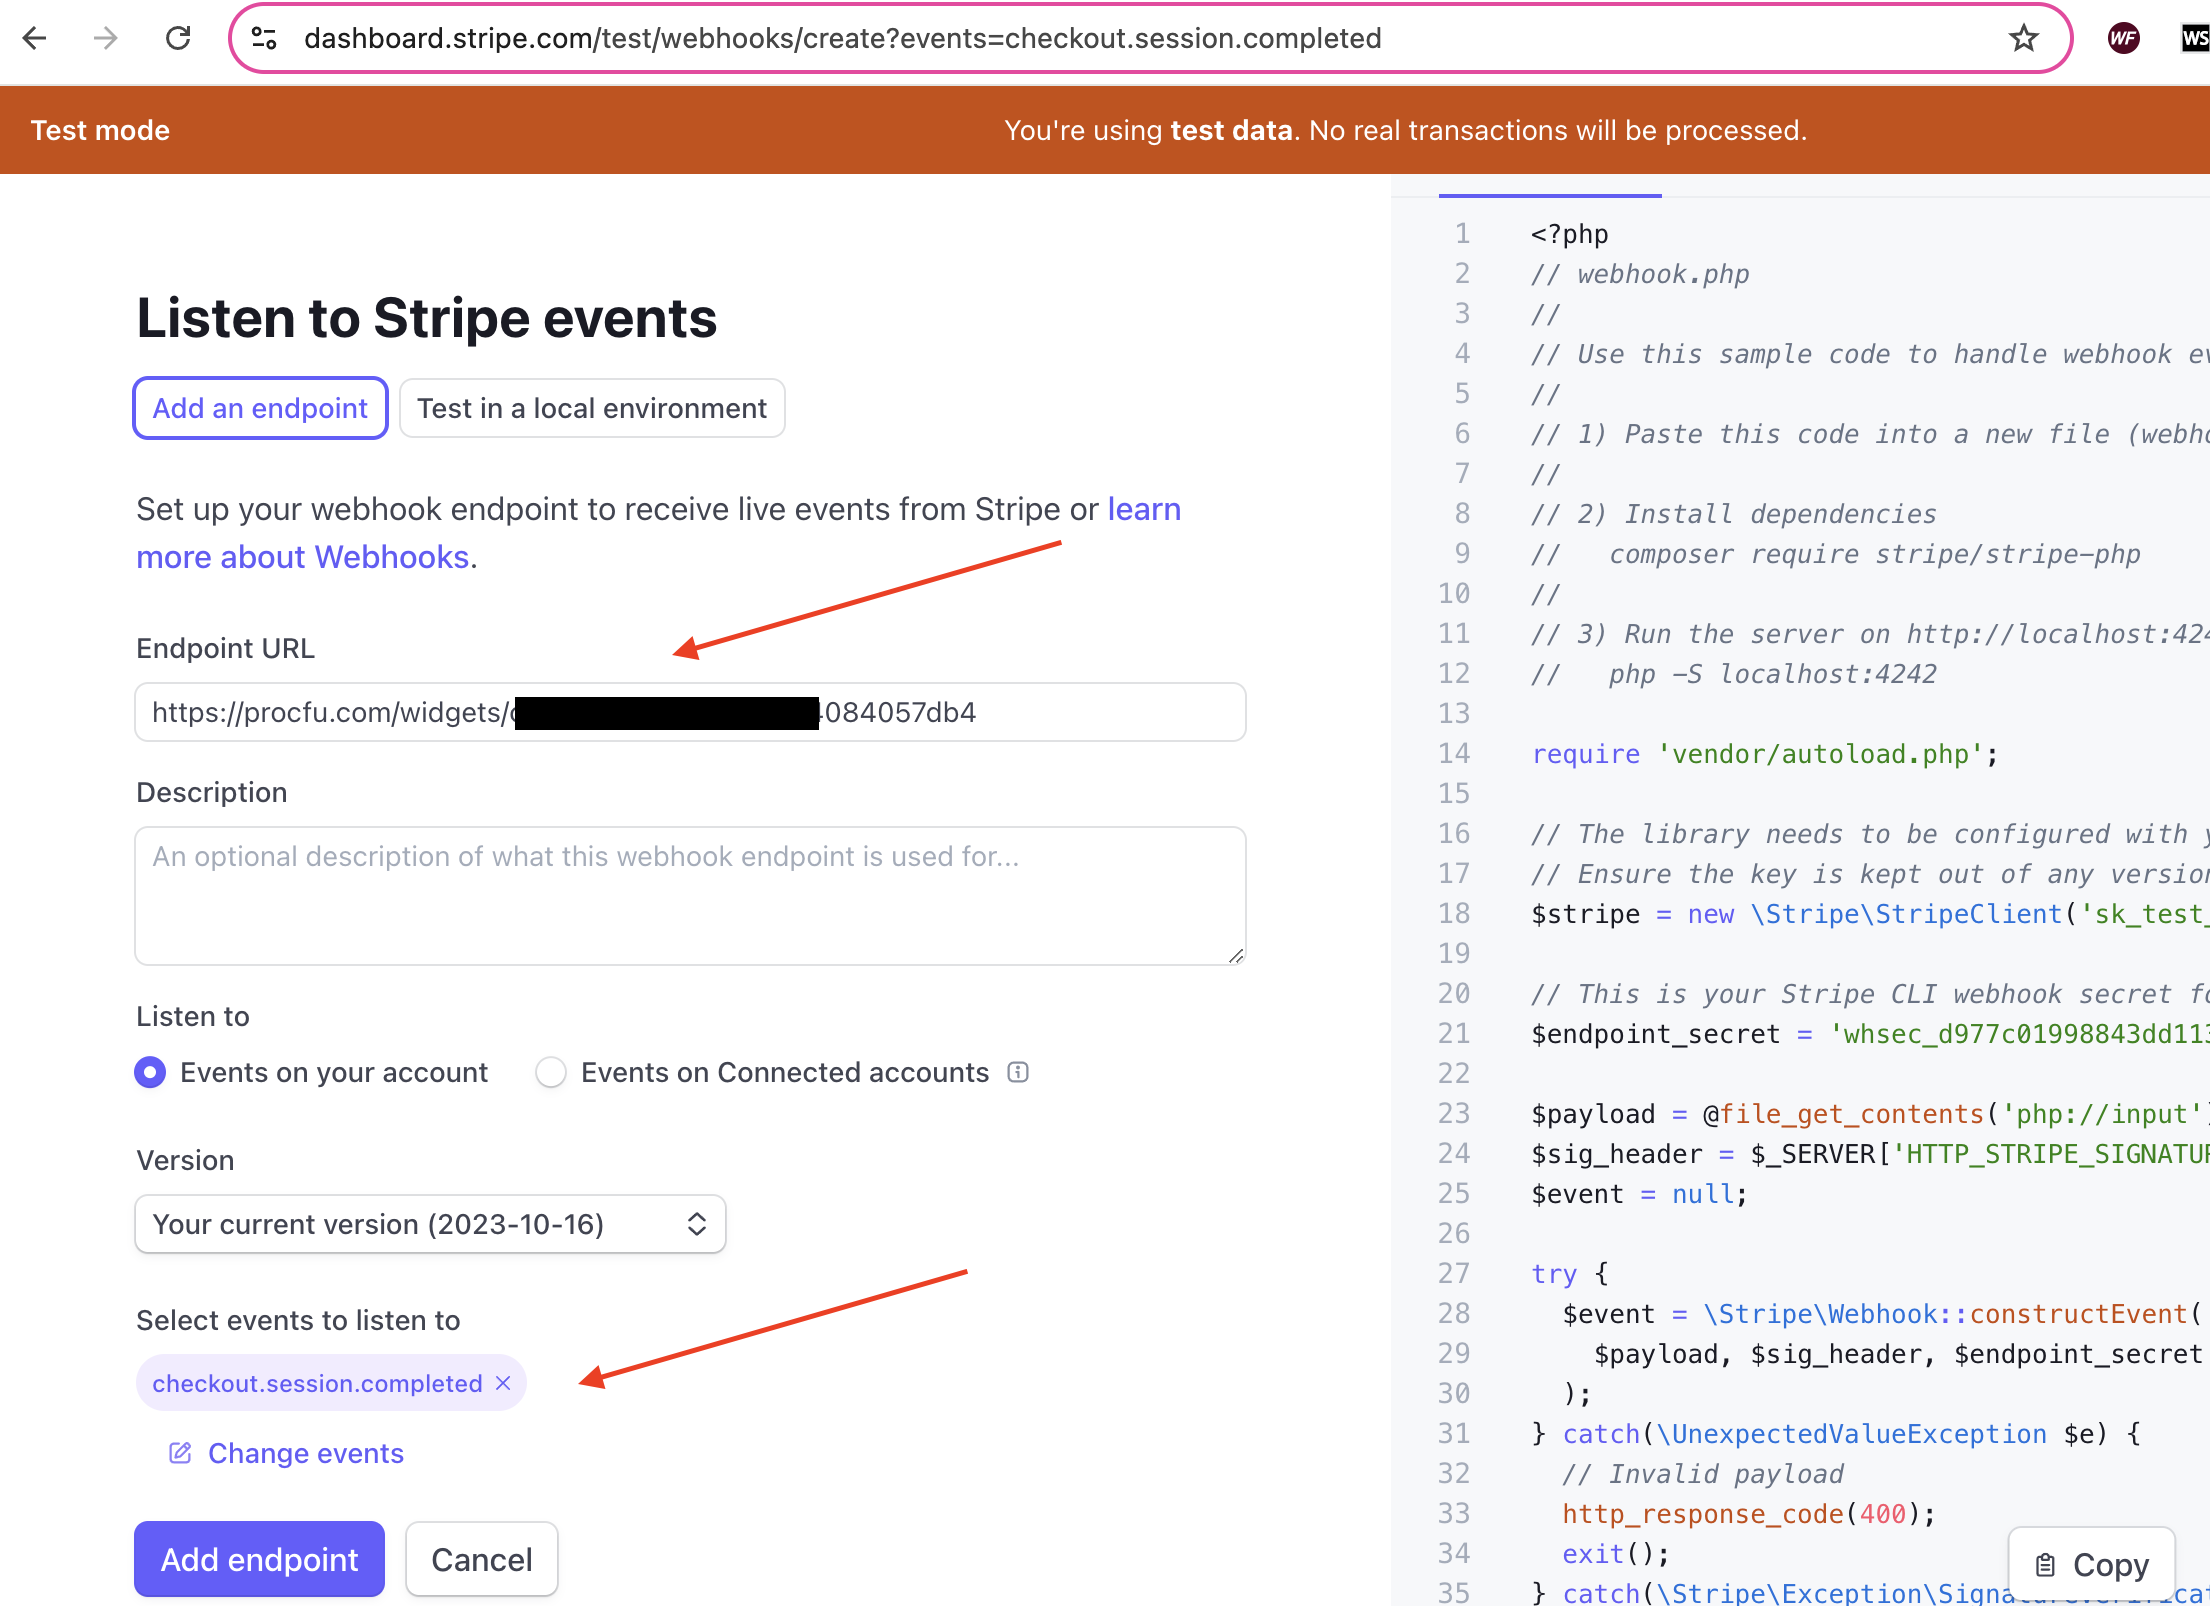Click code line require 'vendor/autoload.php'
Viewport: 2210px width, 1606px height.
(x=1764, y=754)
